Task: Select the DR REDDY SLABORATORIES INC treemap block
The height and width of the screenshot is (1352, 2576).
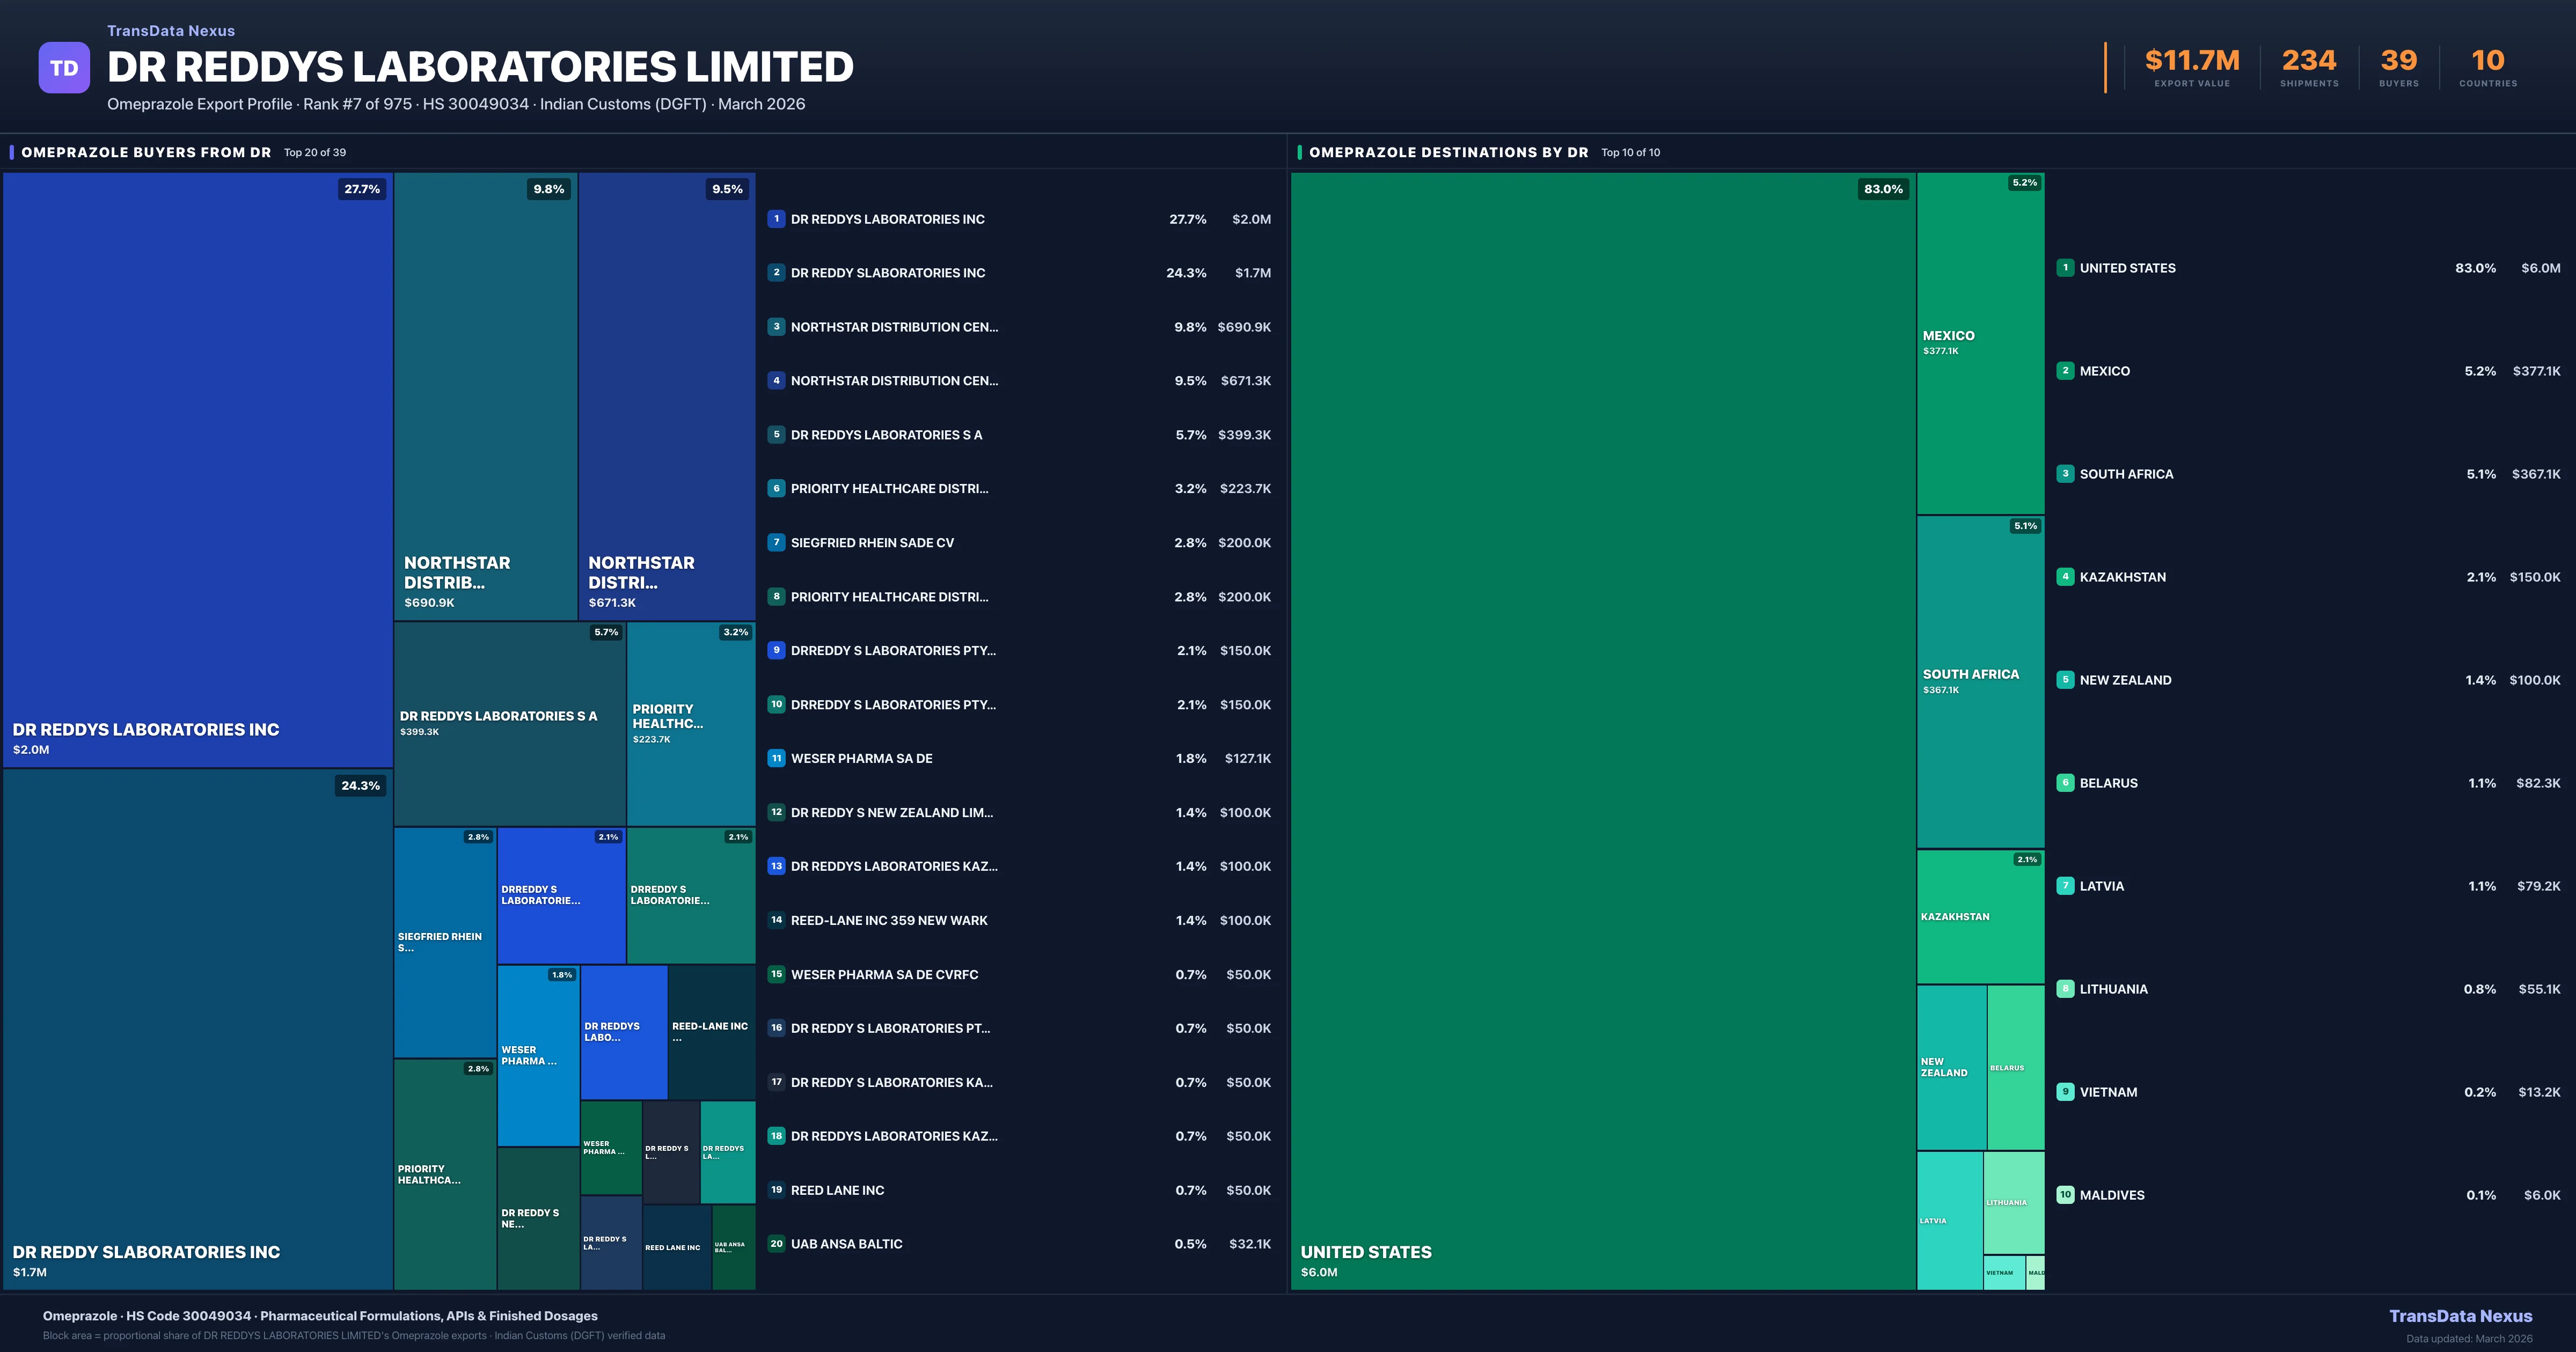Action: (197, 1028)
